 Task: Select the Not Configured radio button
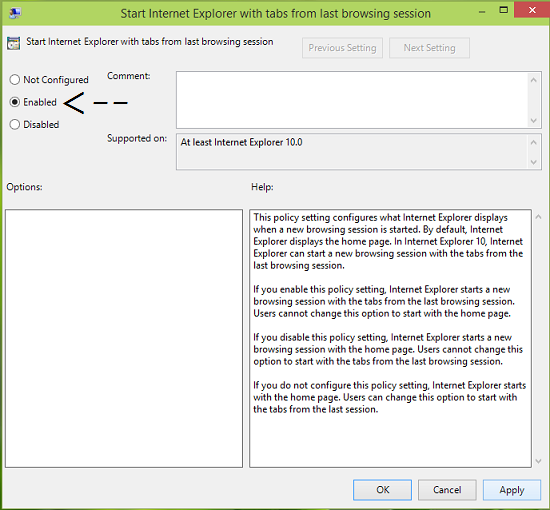click(15, 80)
